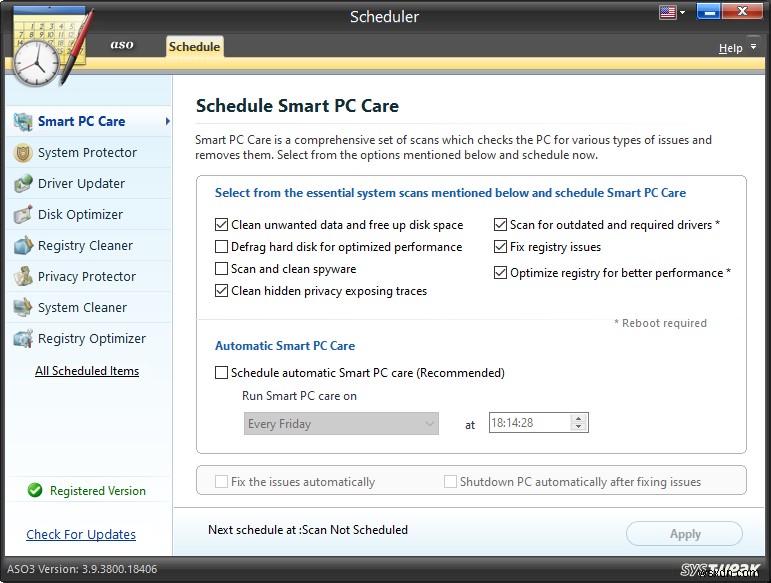The height and width of the screenshot is (583, 771).
Task: Open the Help dropdown arrow
Action: (x=753, y=47)
